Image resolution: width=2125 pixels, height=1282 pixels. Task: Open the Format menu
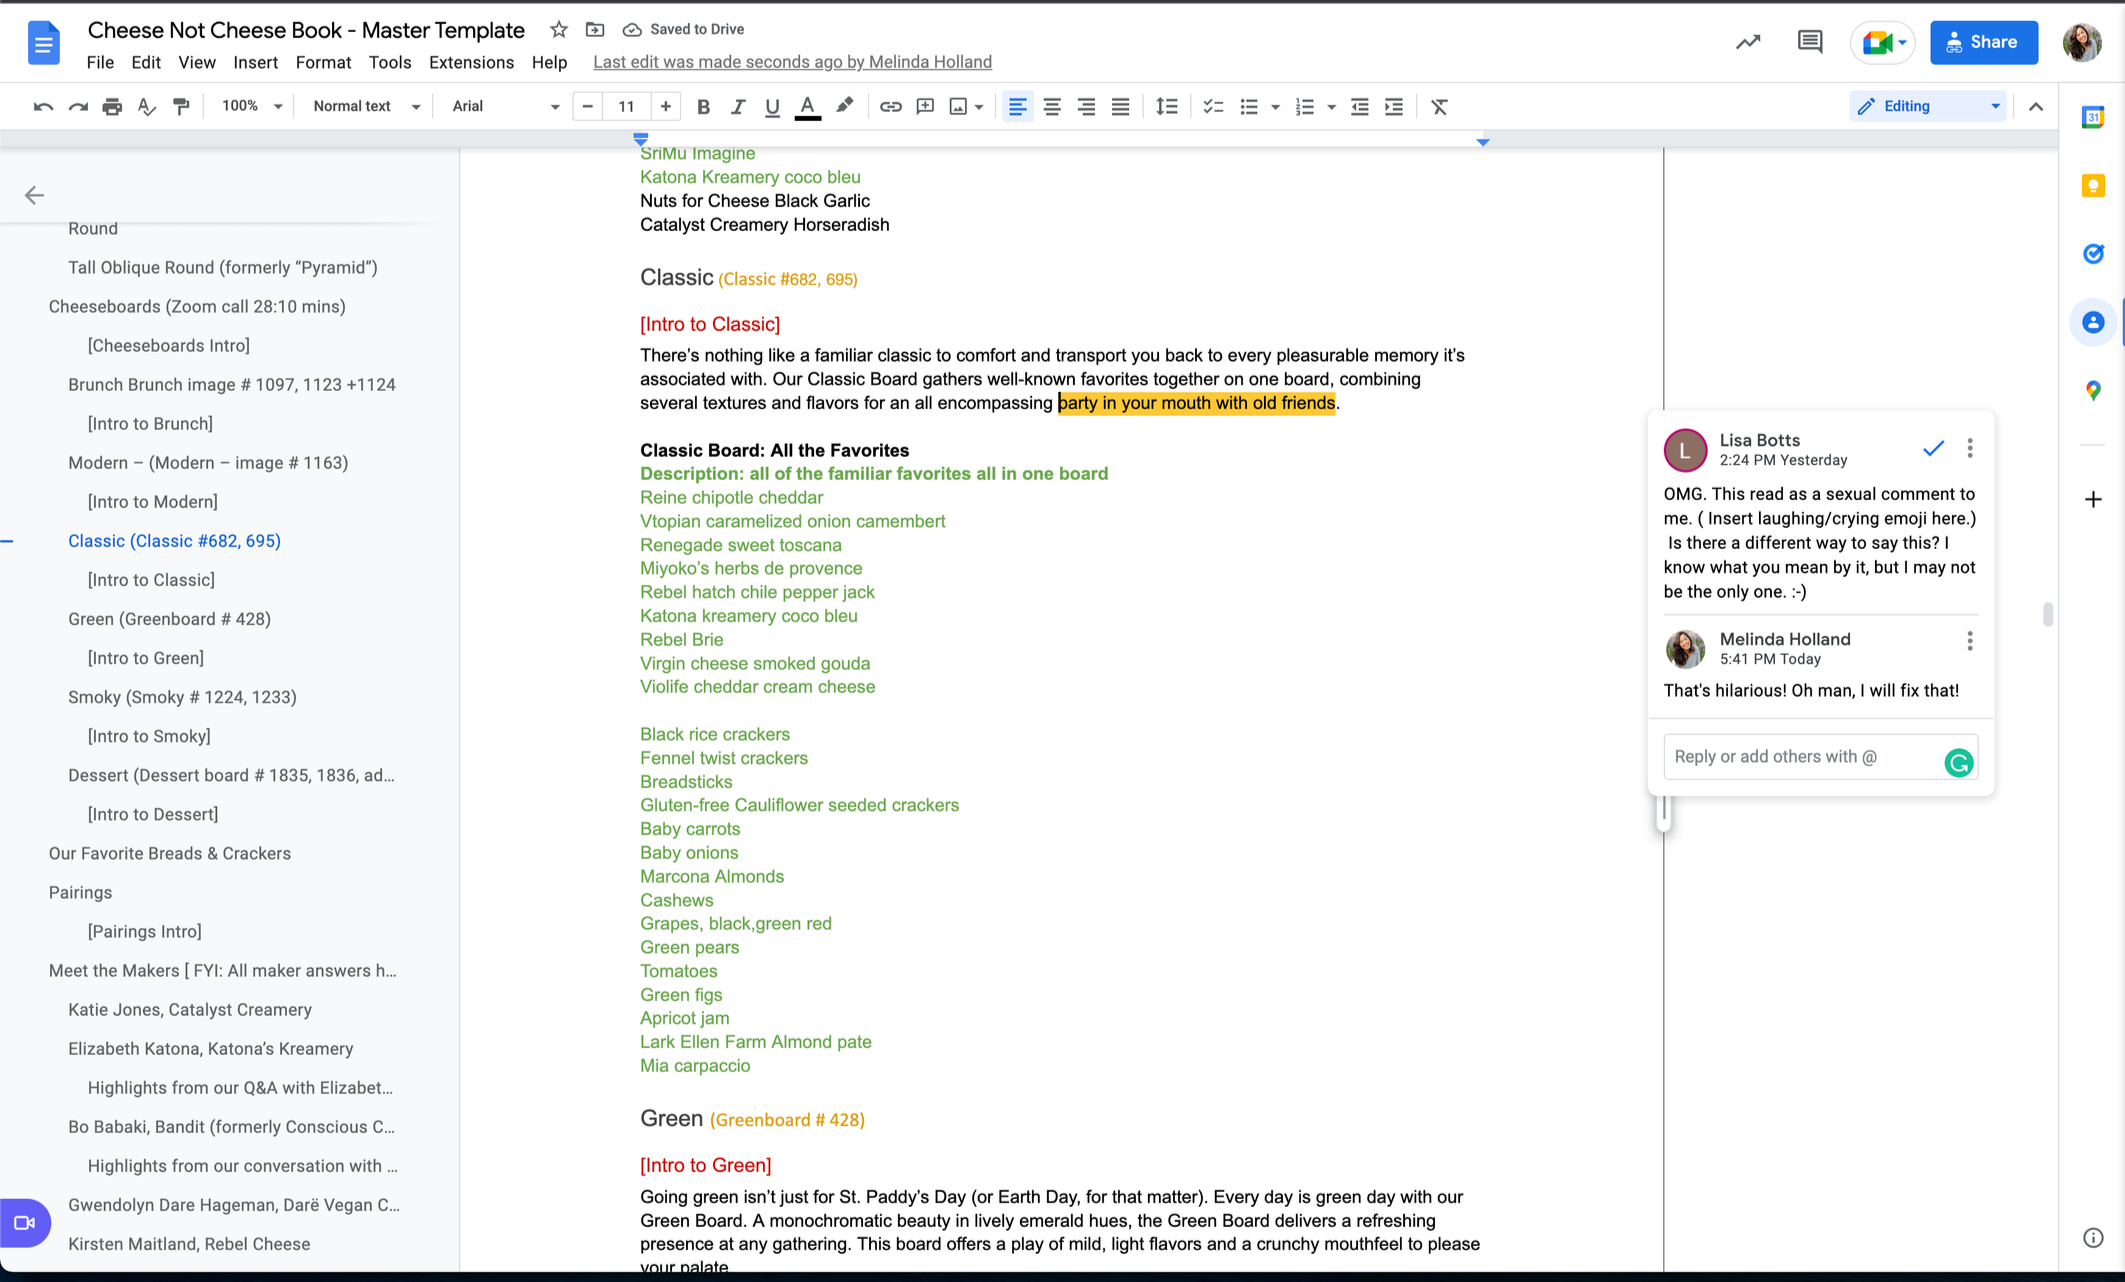pyautogui.click(x=323, y=62)
